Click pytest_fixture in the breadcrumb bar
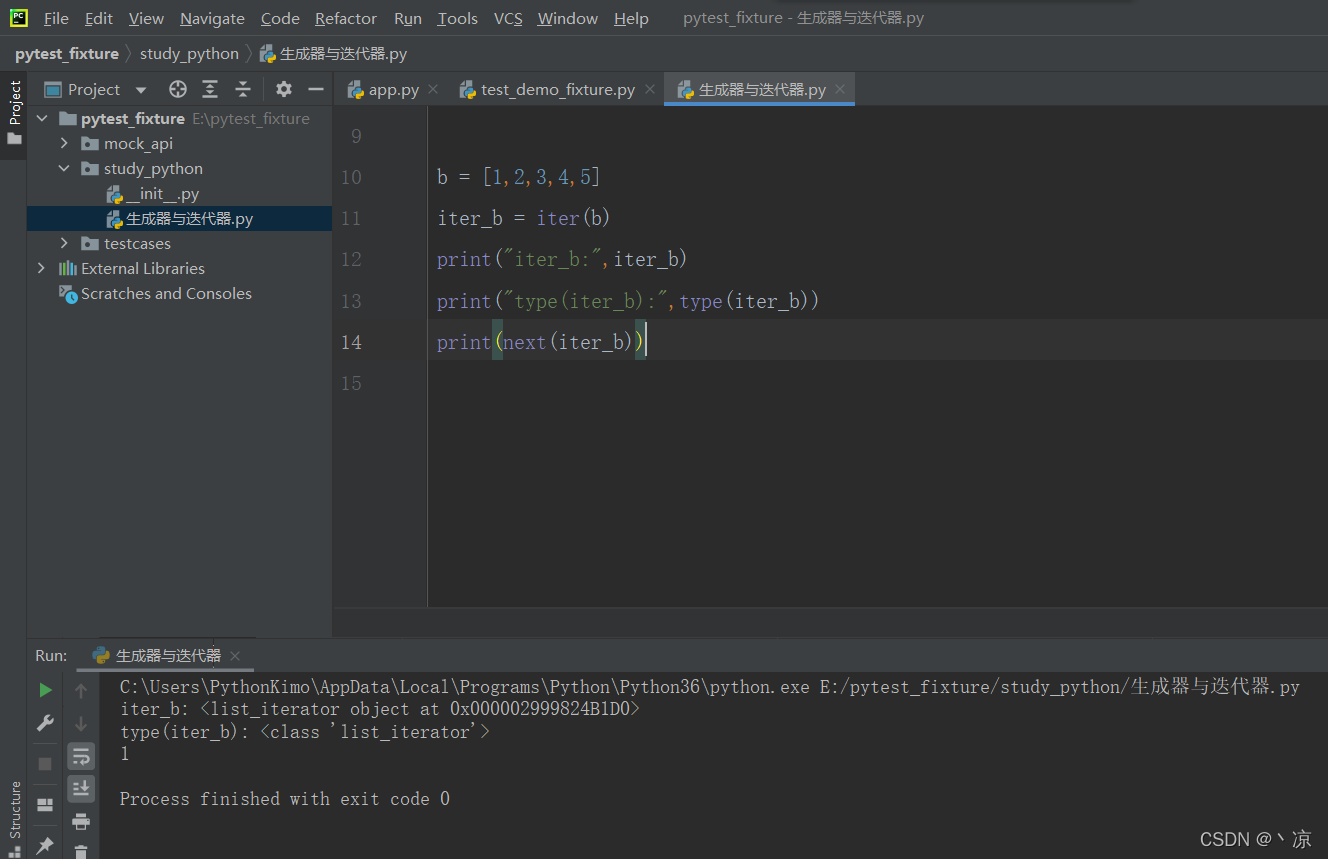This screenshot has width=1328, height=859. point(67,54)
